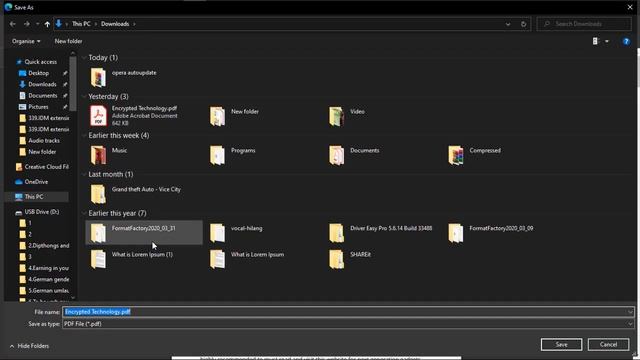This screenshot has height=360, width=640.
Task: Select the Music folder icon
Action: [x=98, y=155]
